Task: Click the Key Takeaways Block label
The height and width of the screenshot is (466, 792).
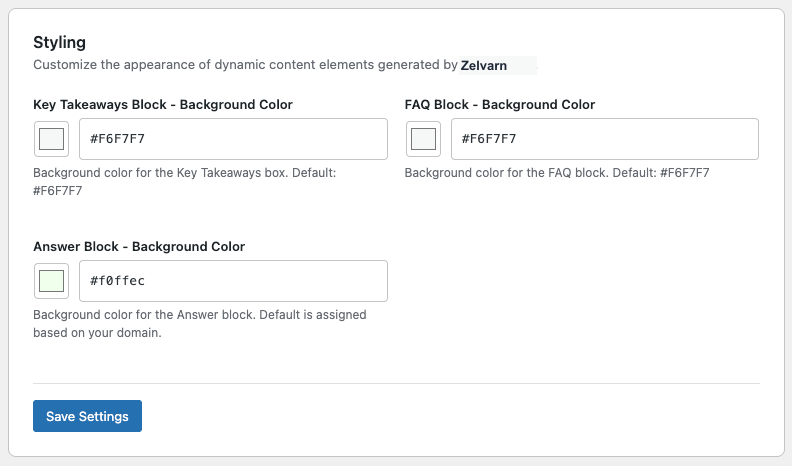Action: point(163,105)
